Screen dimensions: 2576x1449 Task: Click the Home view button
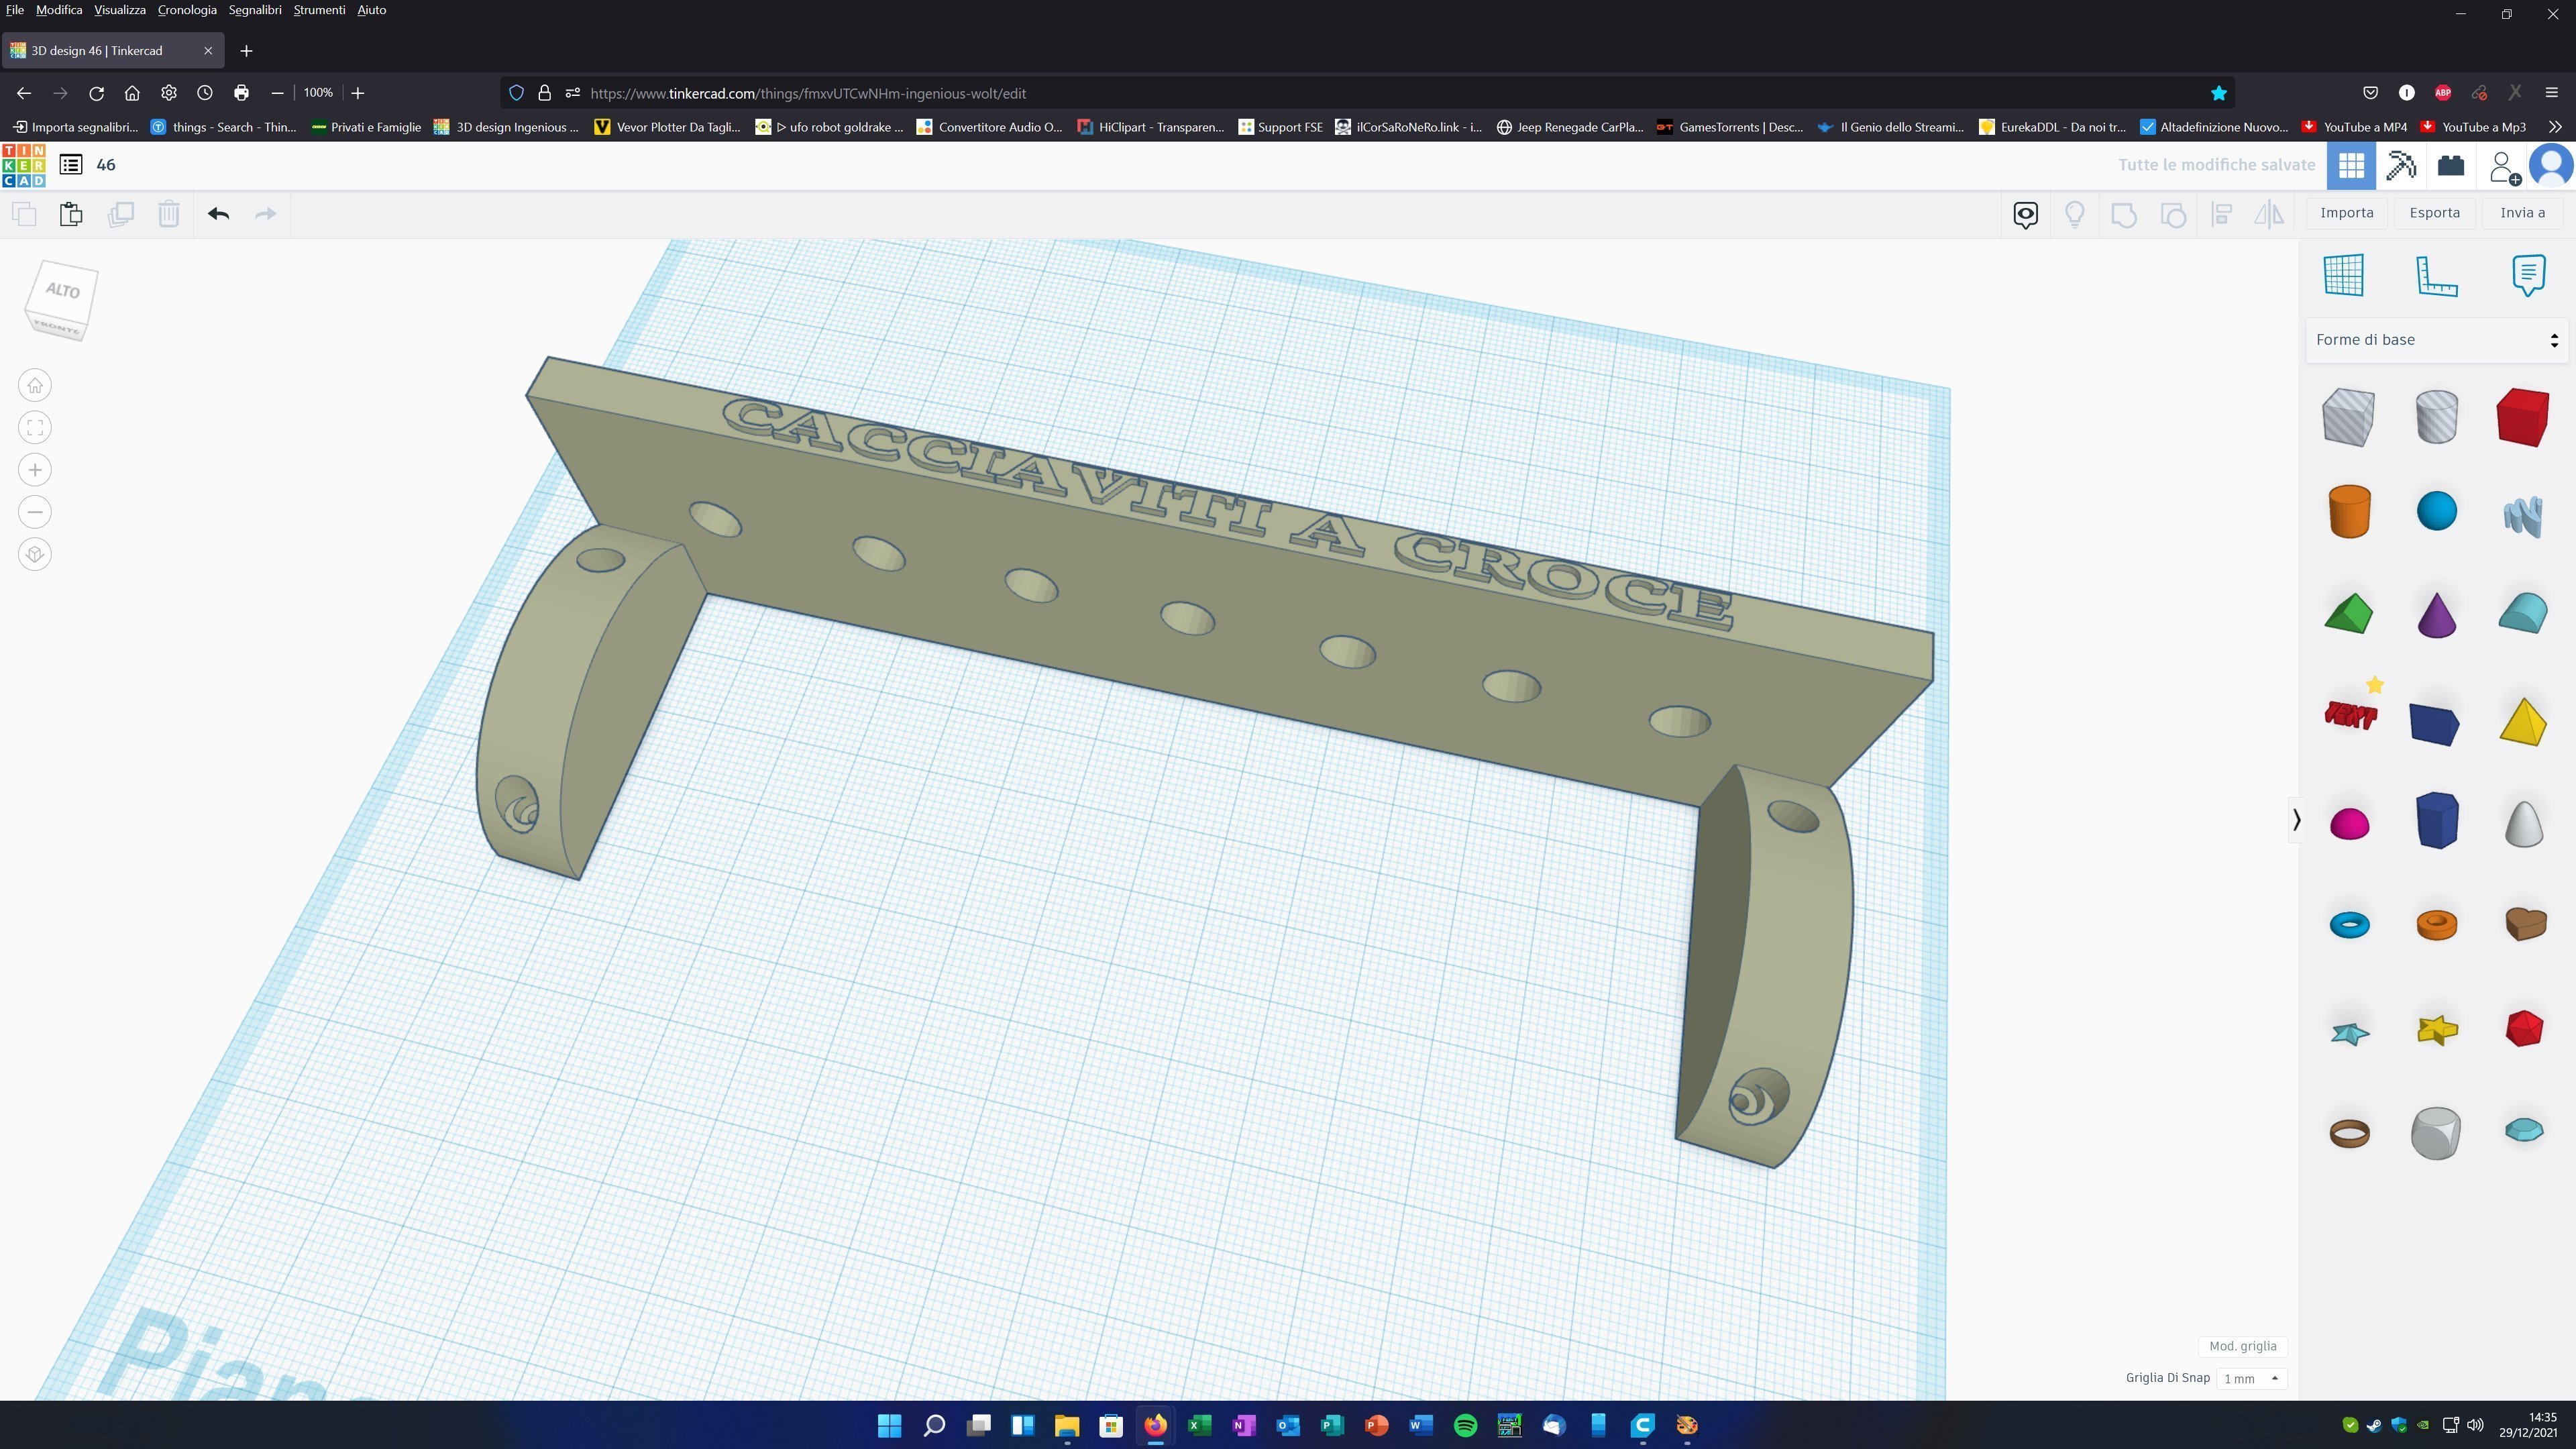[35, 385]
